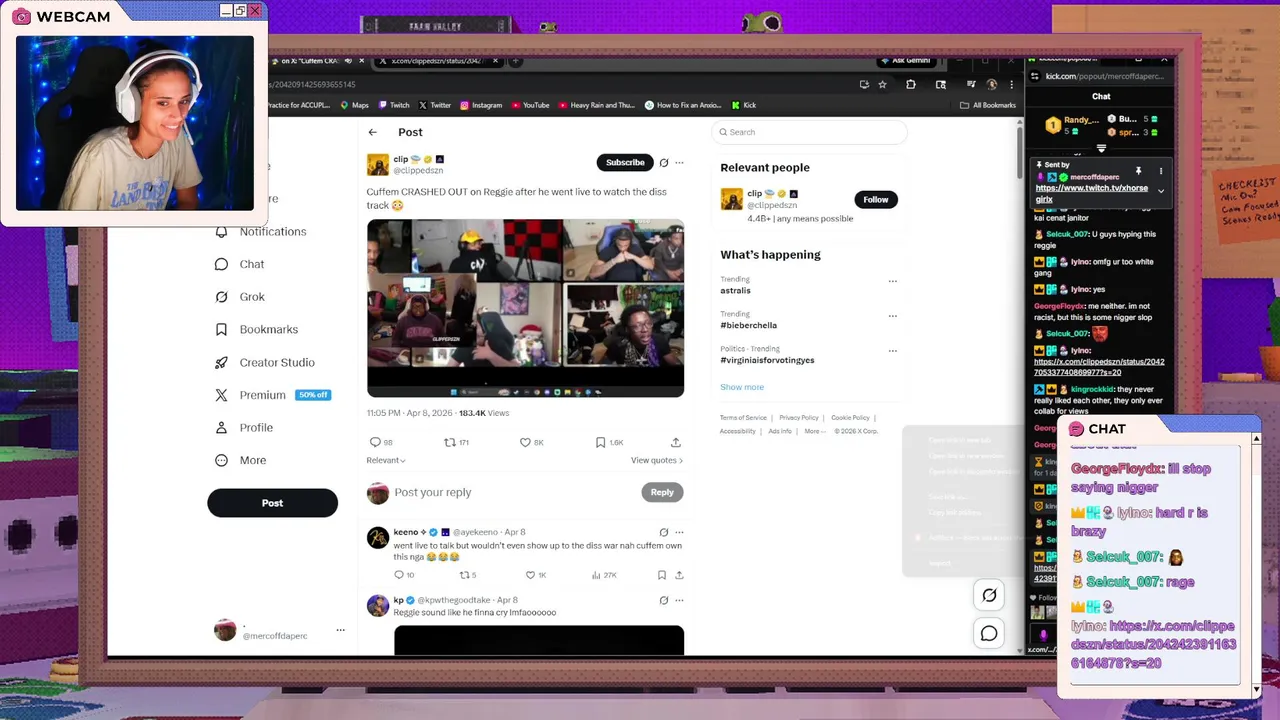Click the Ask Gemini button

pos(906,61)
